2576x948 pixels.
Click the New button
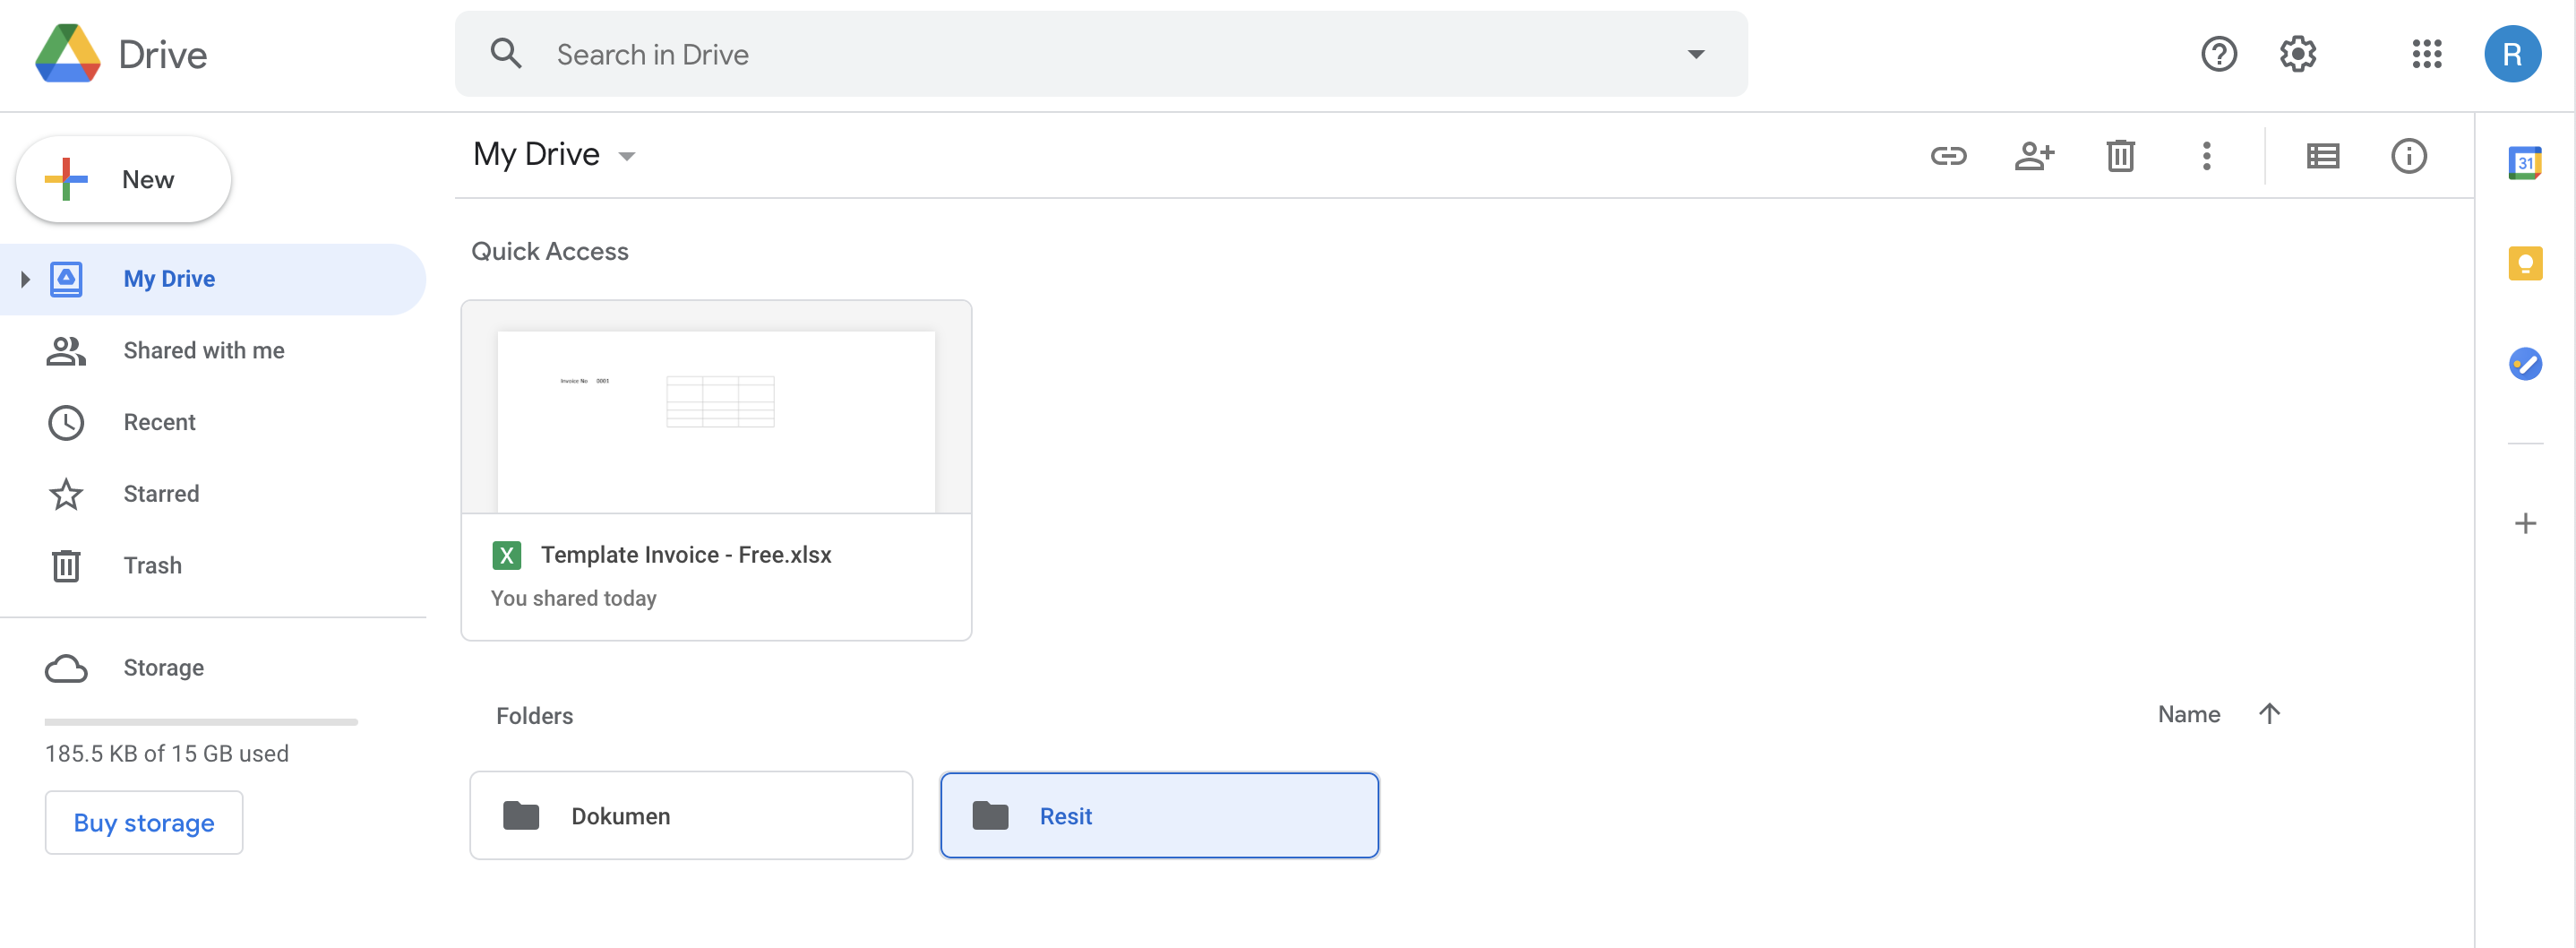point(124,180)
